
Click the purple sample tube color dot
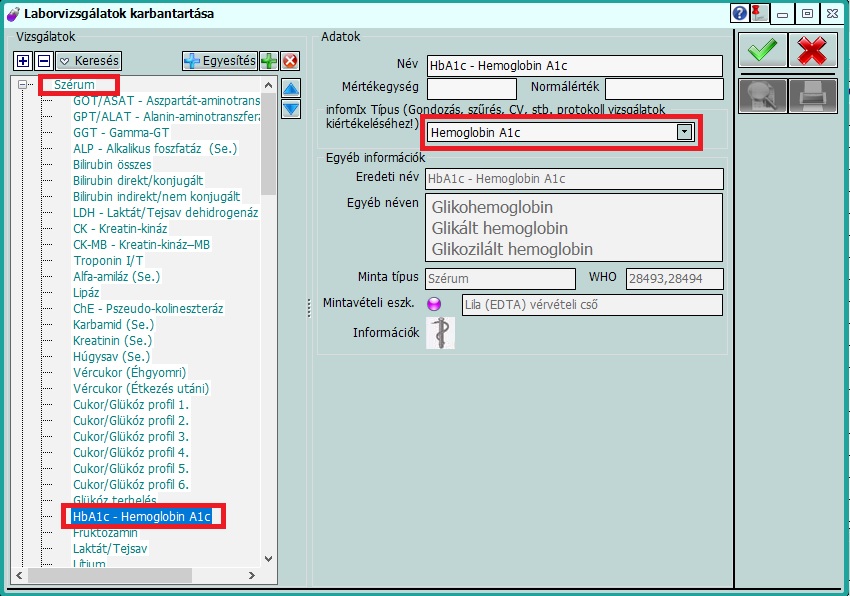433,304
